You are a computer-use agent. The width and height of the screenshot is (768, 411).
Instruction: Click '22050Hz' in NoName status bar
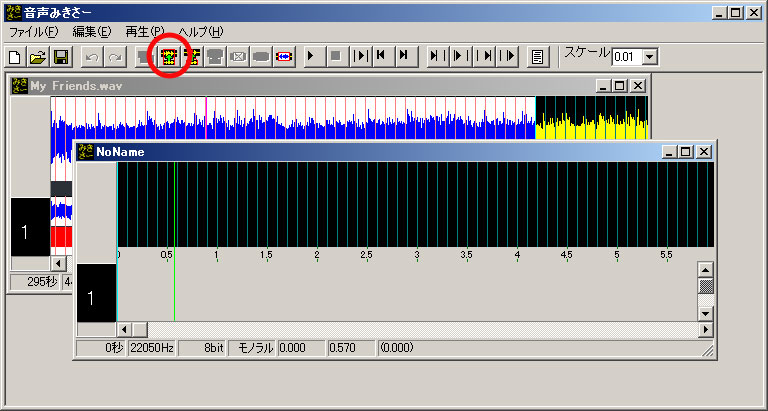click(x=151, y=348)
